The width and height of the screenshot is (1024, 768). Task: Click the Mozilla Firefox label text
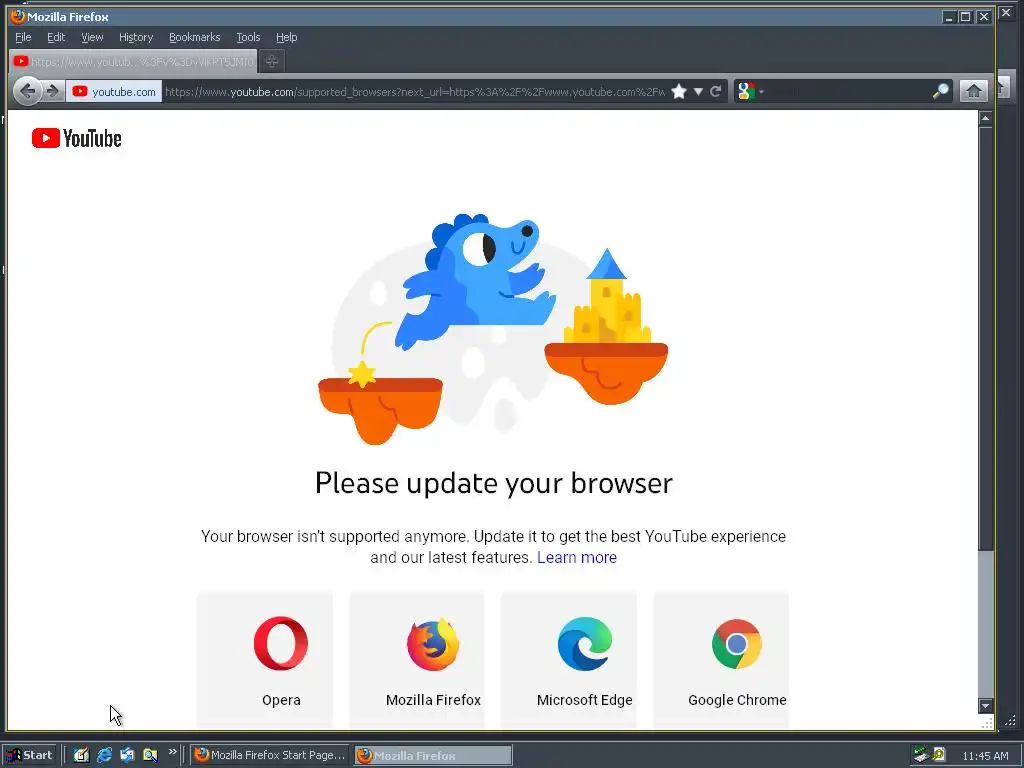[433, 700]
